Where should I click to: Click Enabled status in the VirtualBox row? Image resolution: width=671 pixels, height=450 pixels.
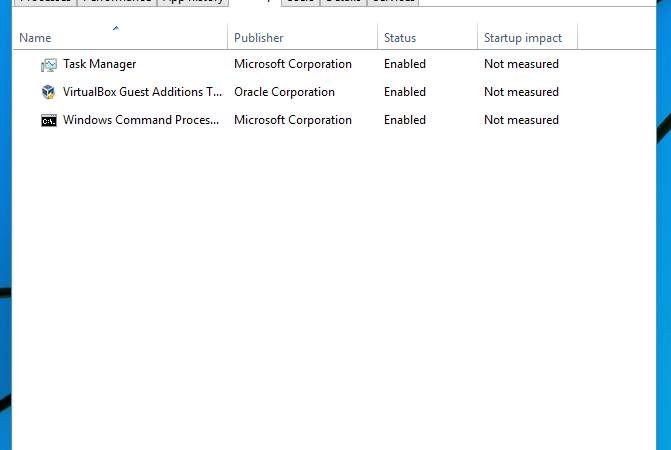coord(404,92)
